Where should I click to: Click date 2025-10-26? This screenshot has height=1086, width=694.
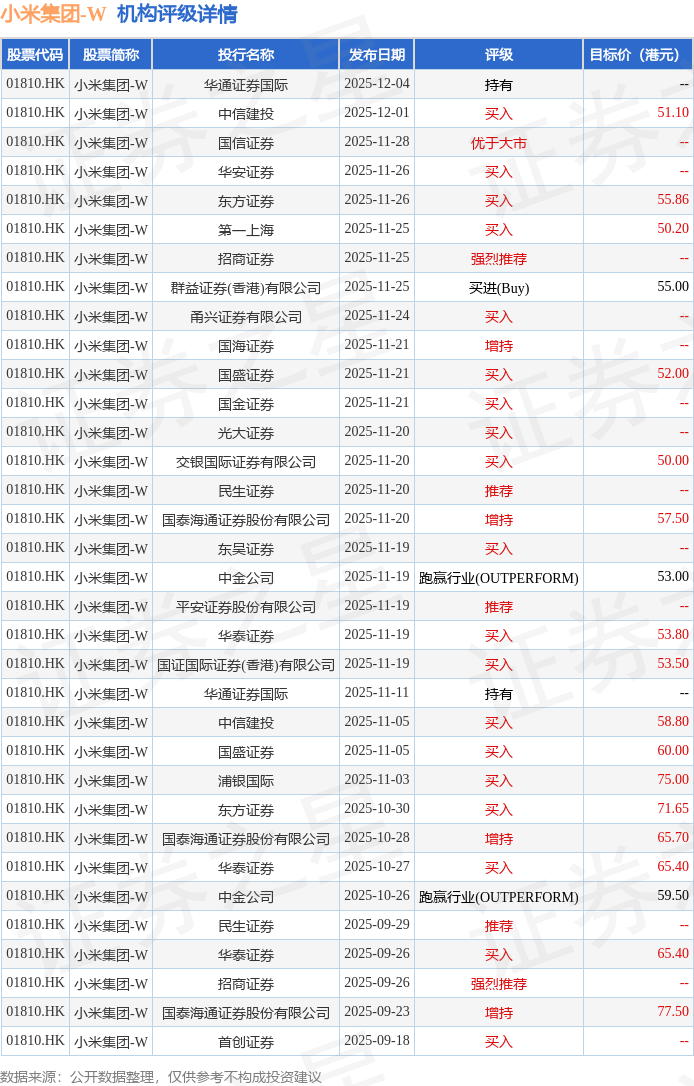[x=377, y=896]
